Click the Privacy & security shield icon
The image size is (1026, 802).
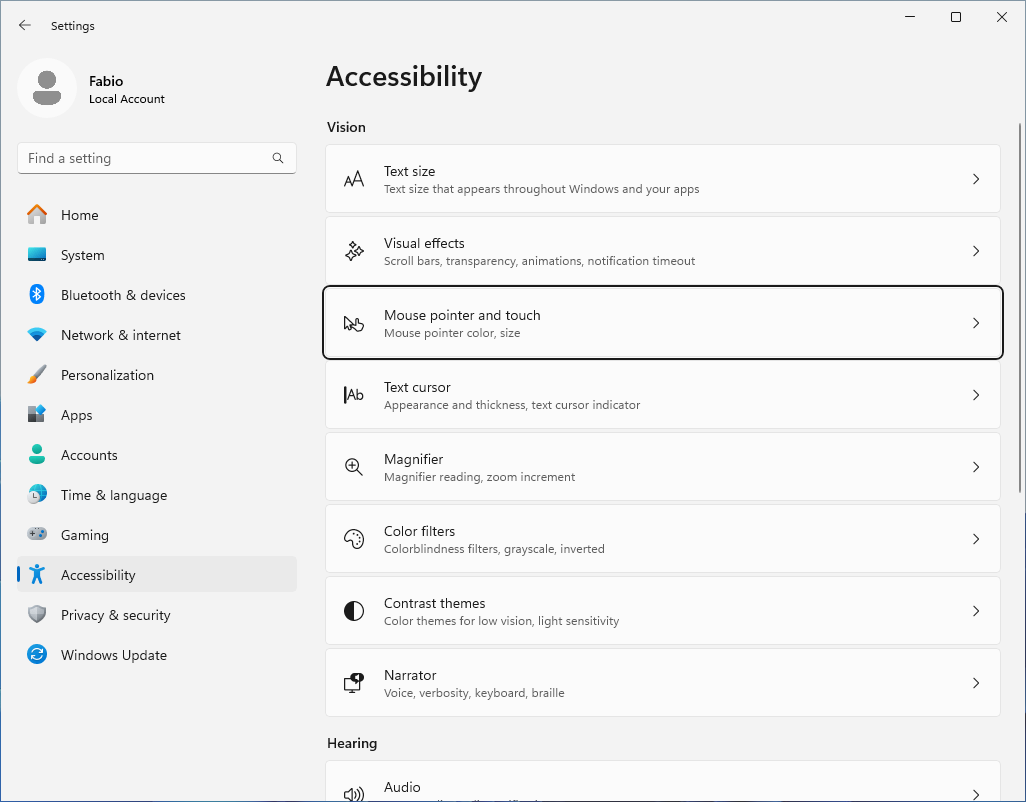[37, 614]
